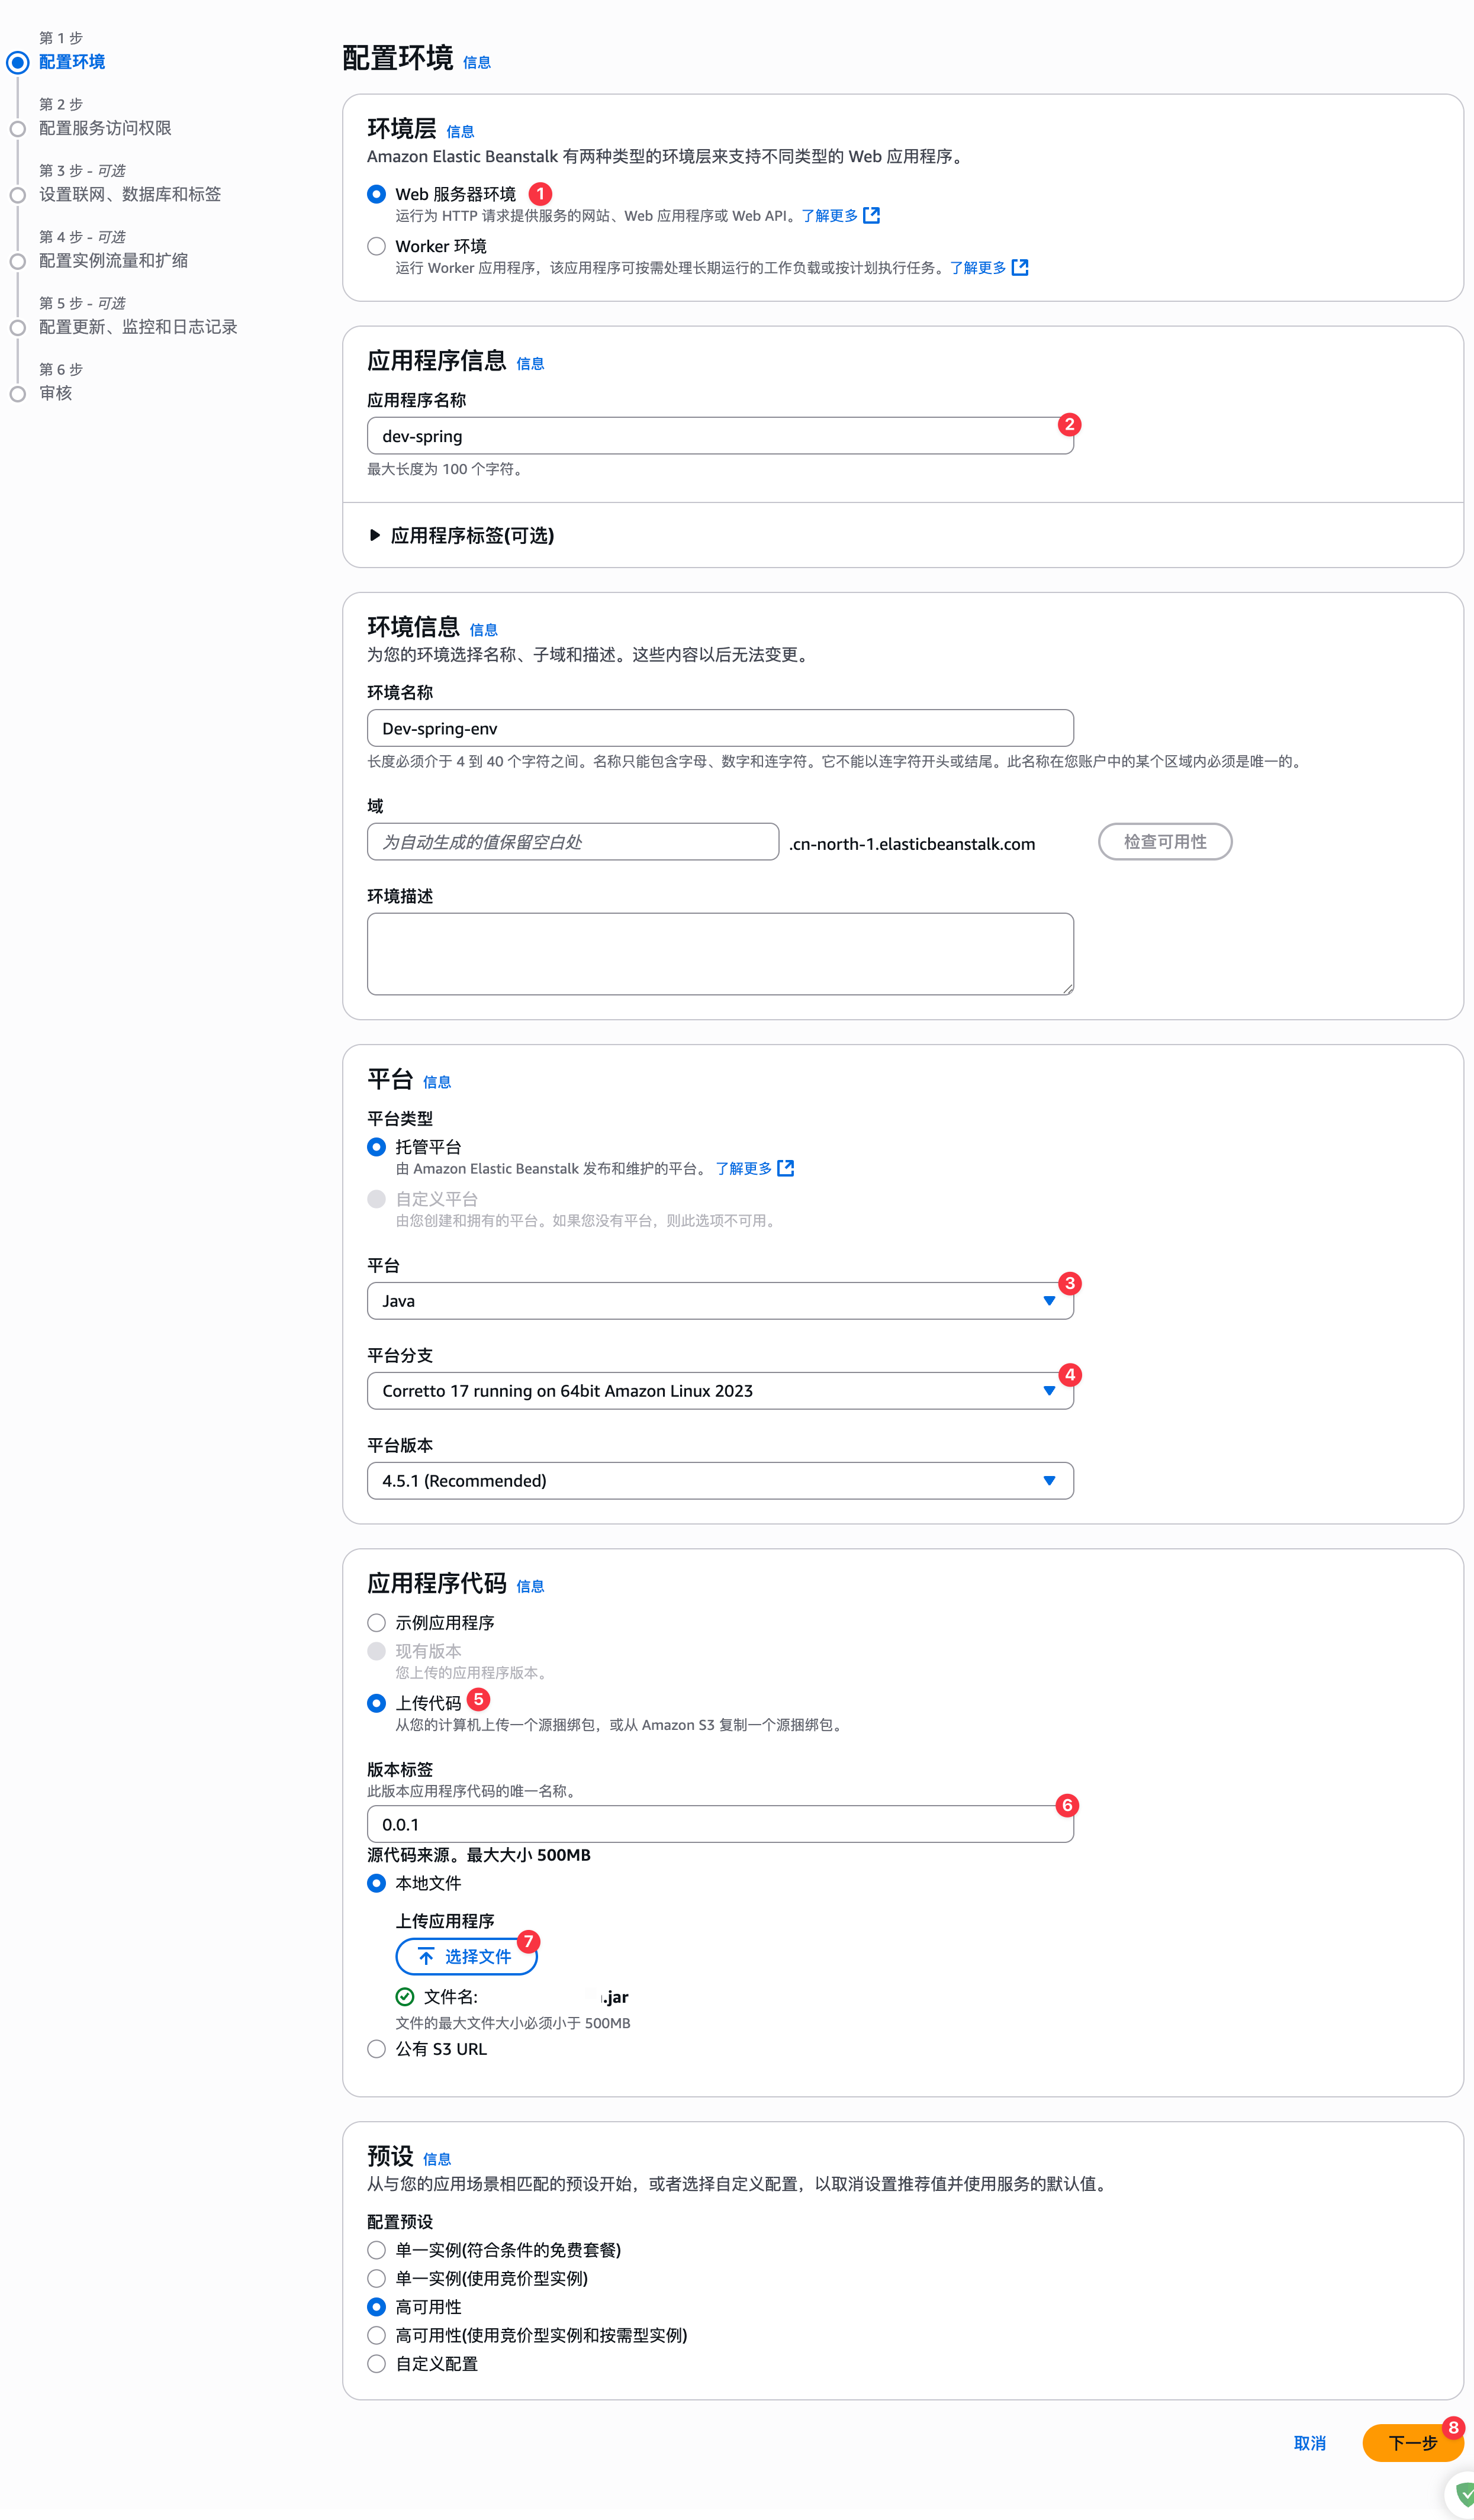Screen dimensions: 1474x2520
Task: Click external link icon beside Worker 了解更多
Action: 1019,267
